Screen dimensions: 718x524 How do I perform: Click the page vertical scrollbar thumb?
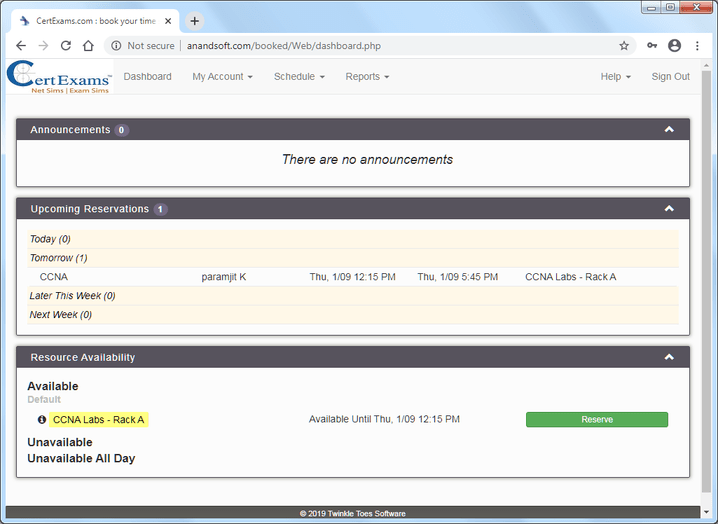click(x=706, y=281)
